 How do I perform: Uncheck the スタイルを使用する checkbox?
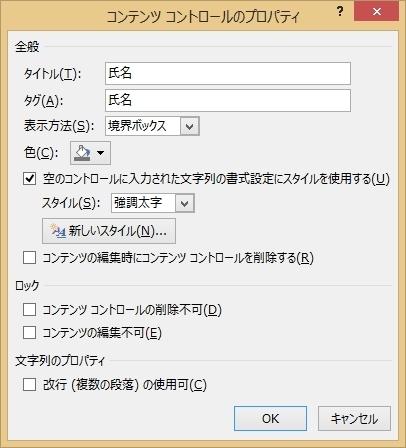pos(30,179)
